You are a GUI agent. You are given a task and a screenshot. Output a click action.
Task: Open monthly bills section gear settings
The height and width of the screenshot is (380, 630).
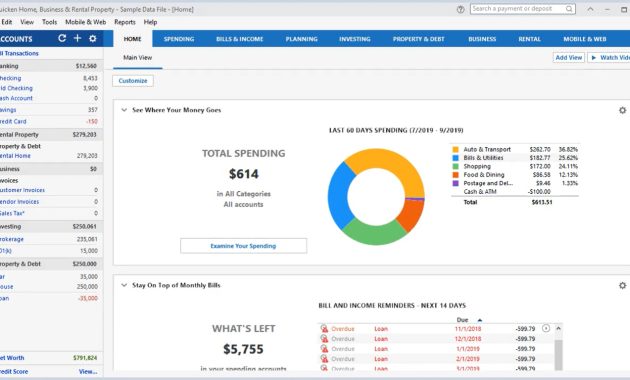click(622, 285)
